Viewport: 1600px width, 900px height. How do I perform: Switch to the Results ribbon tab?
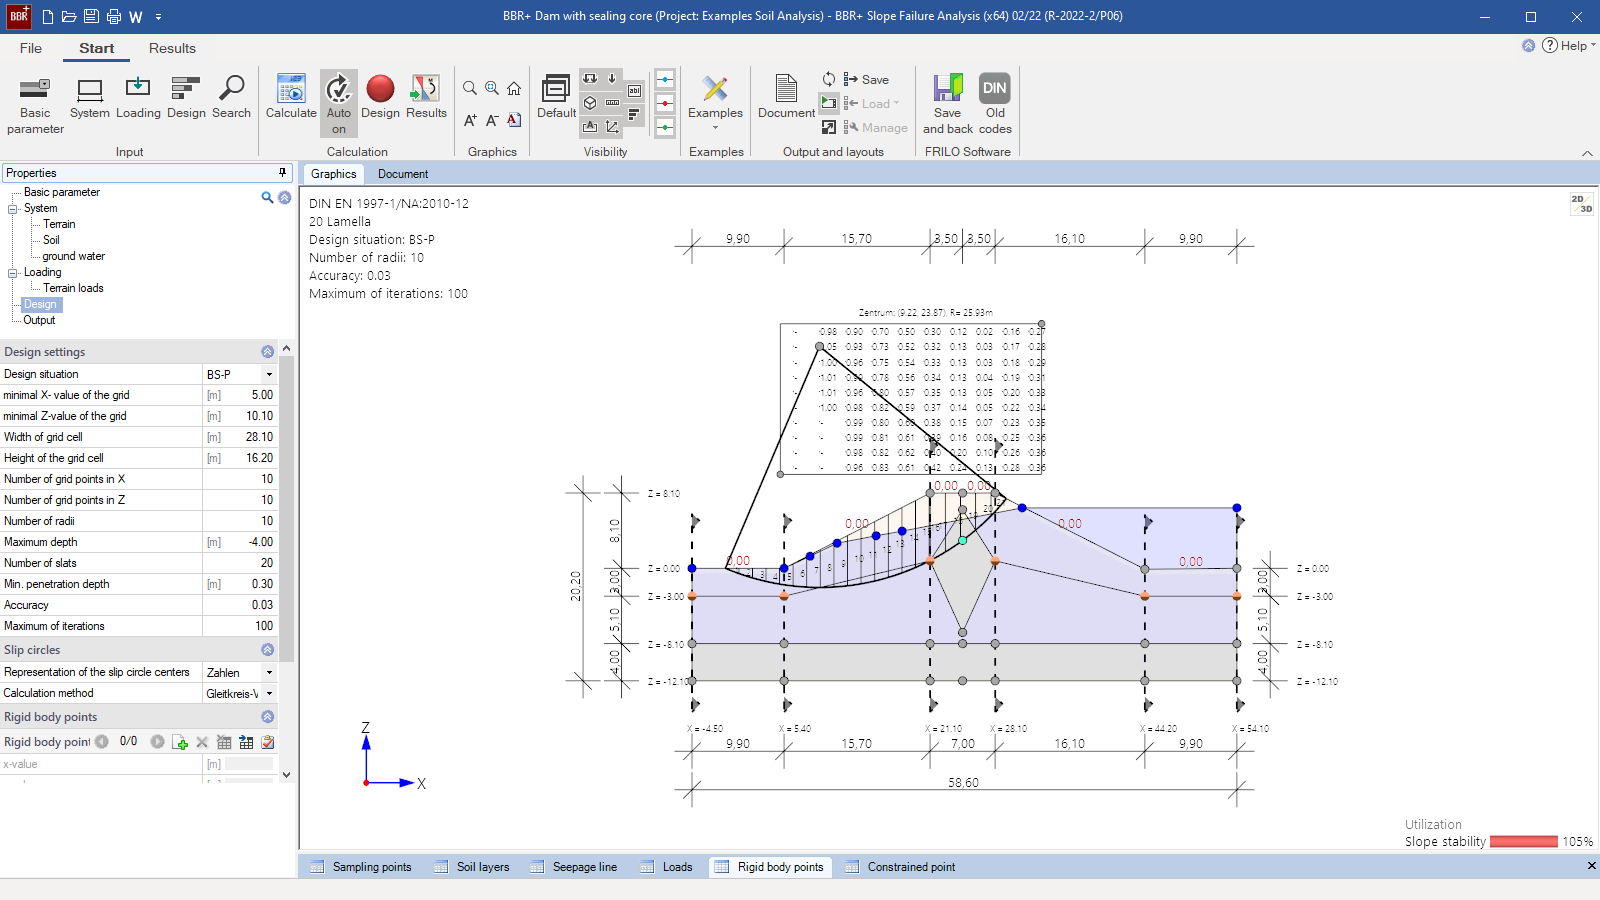[x=172, y=48]
